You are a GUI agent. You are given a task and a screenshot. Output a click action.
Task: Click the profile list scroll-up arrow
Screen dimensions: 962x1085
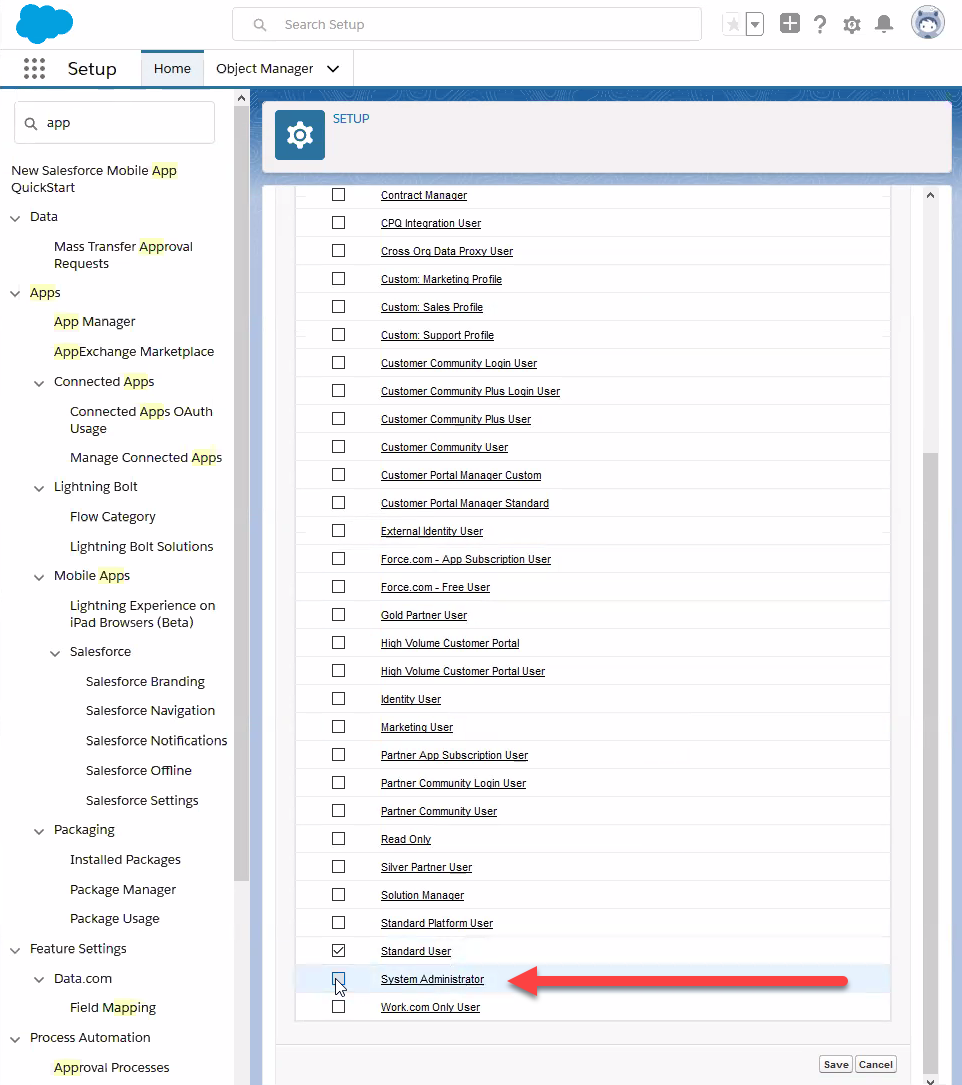click(931, 195)
